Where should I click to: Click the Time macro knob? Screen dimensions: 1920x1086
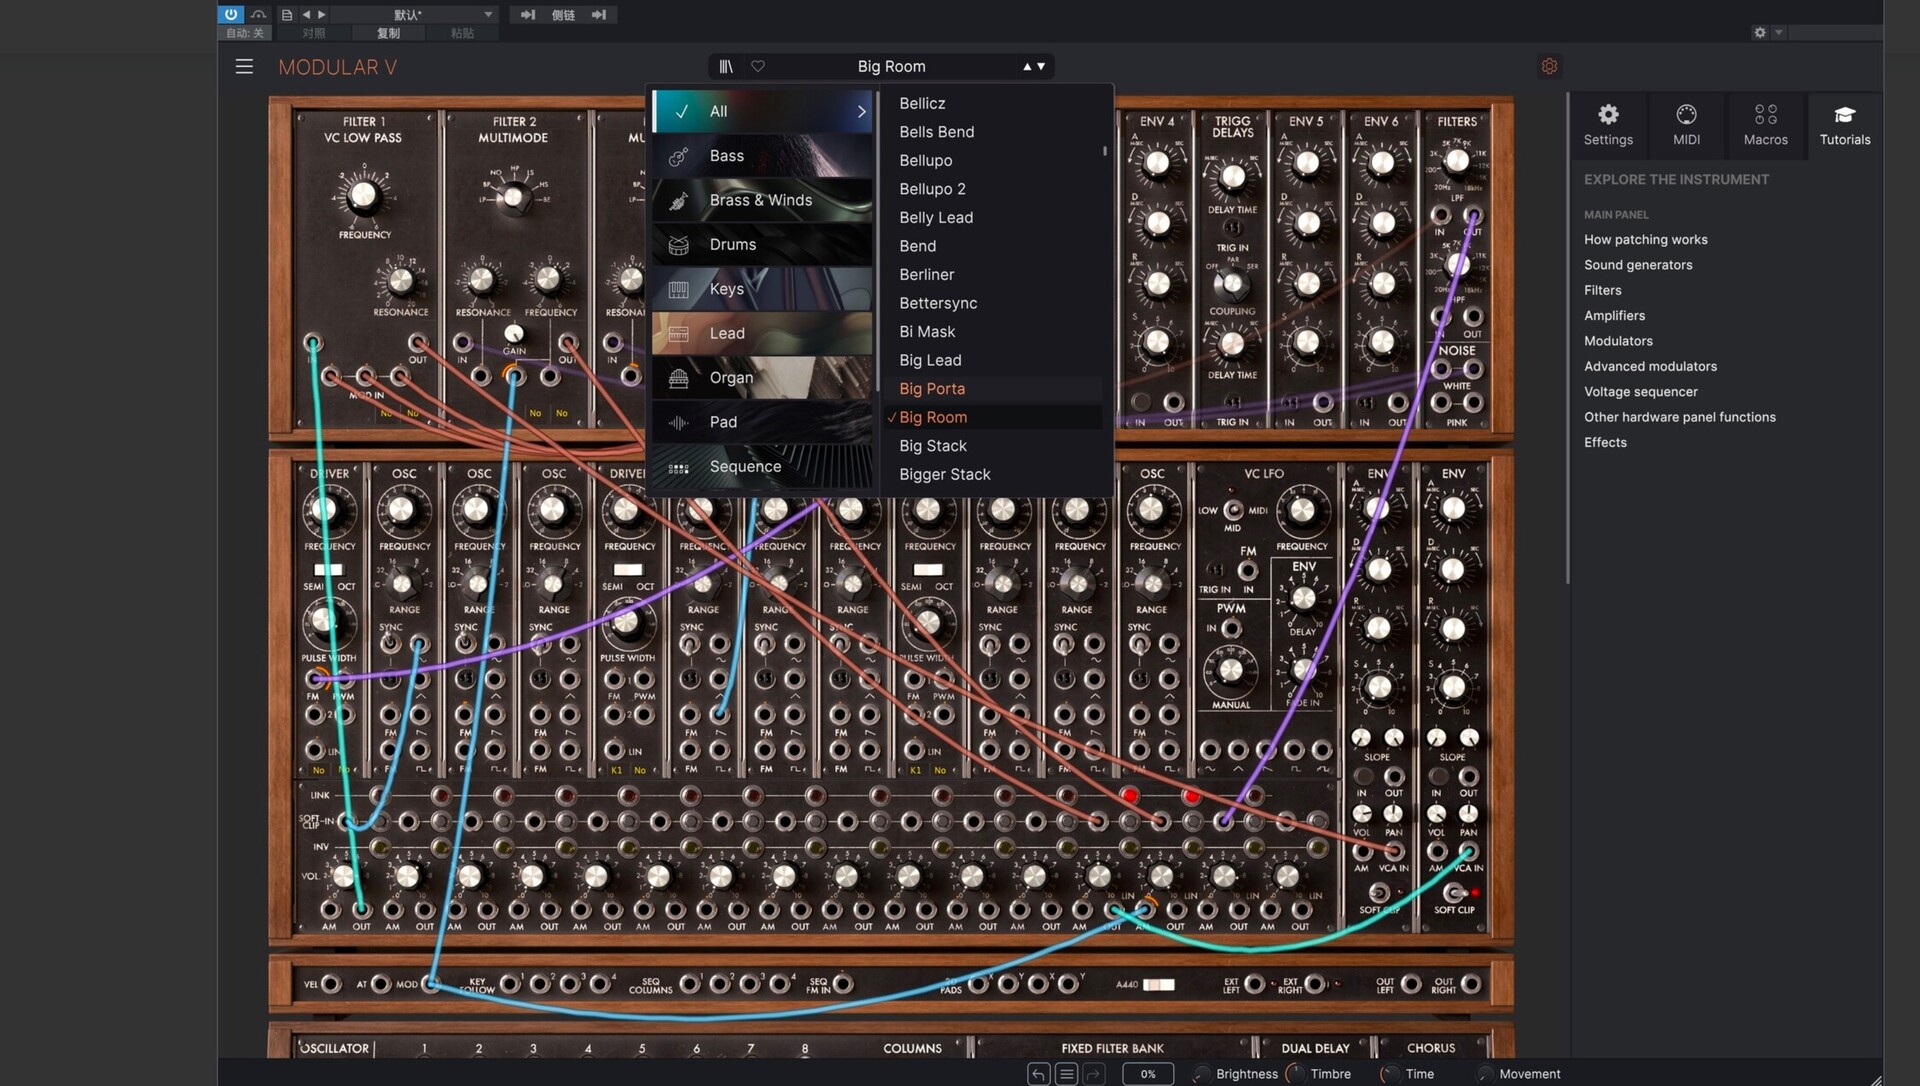(x=1389, y=1074)
